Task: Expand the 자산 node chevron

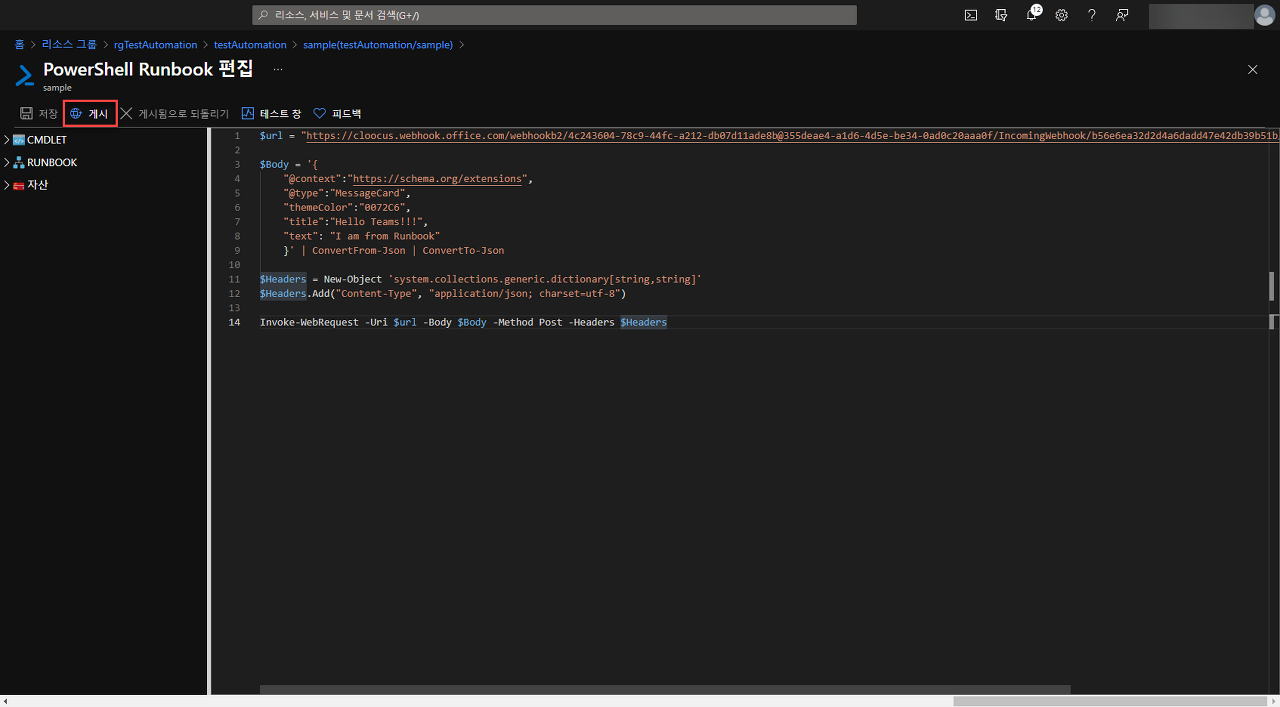Action: tap(7, 185)
